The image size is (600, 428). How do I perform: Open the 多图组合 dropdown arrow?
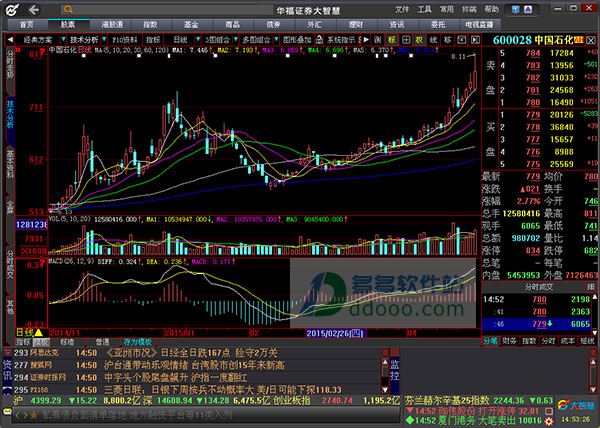tap(276, 39)
